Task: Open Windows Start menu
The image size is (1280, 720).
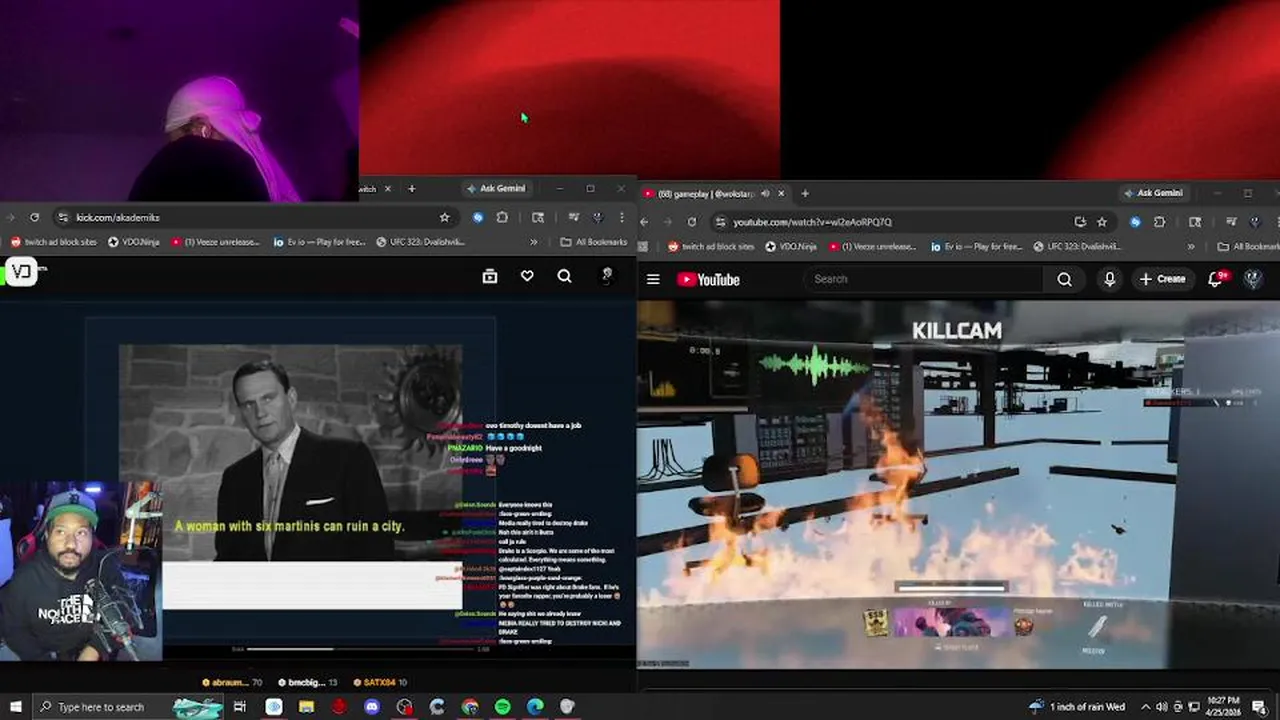Action: (x=15, y=707)
